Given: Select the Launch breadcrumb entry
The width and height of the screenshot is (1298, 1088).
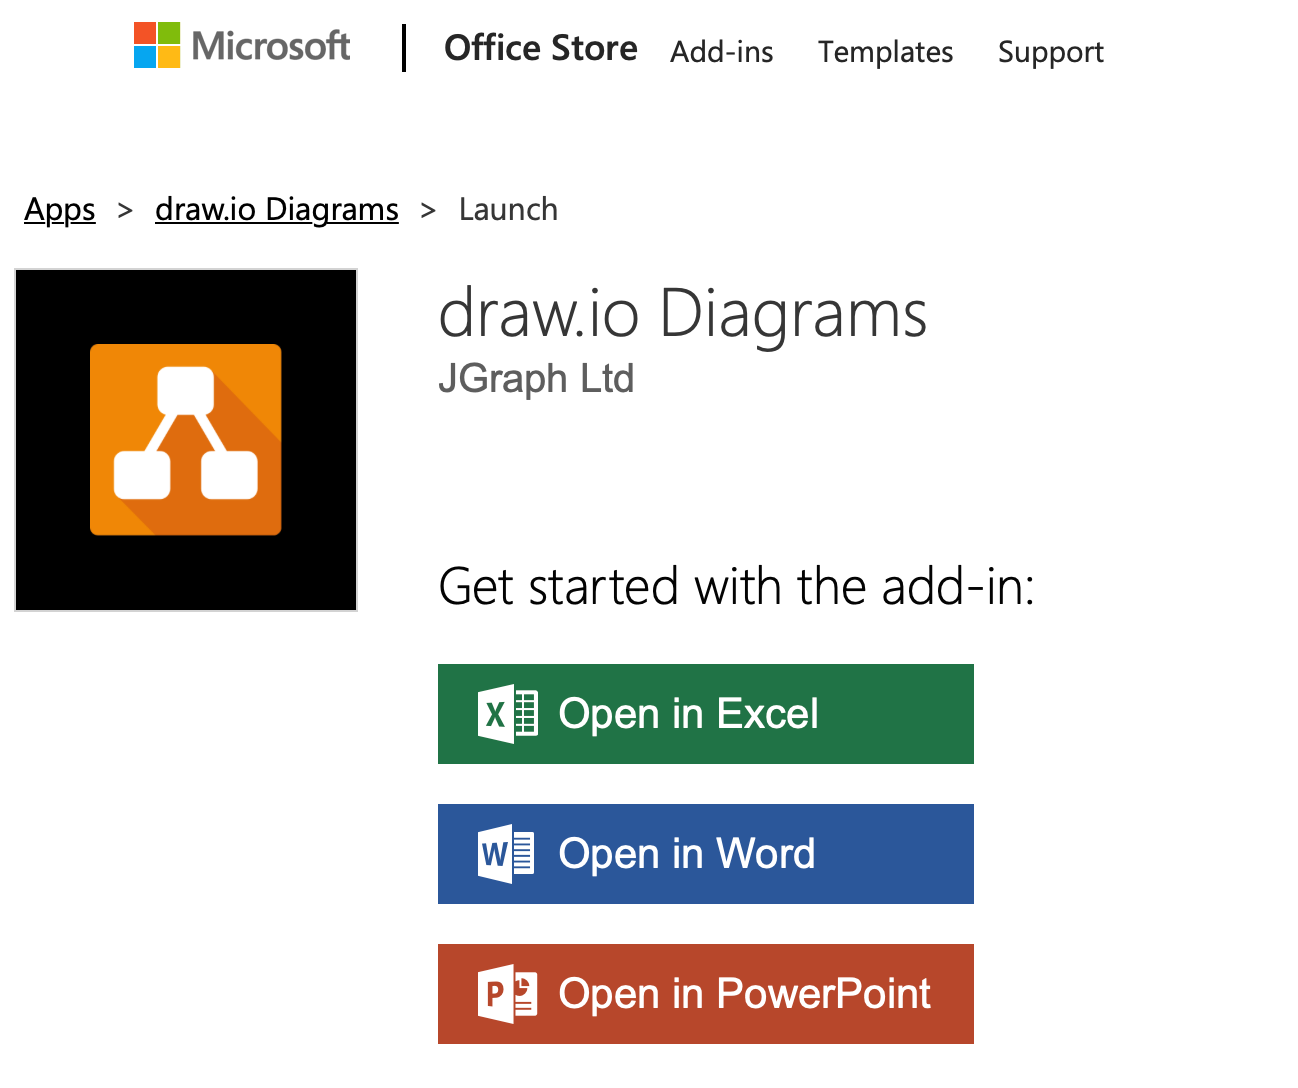Looking at the screenshot, I should (x=508, y=209).
